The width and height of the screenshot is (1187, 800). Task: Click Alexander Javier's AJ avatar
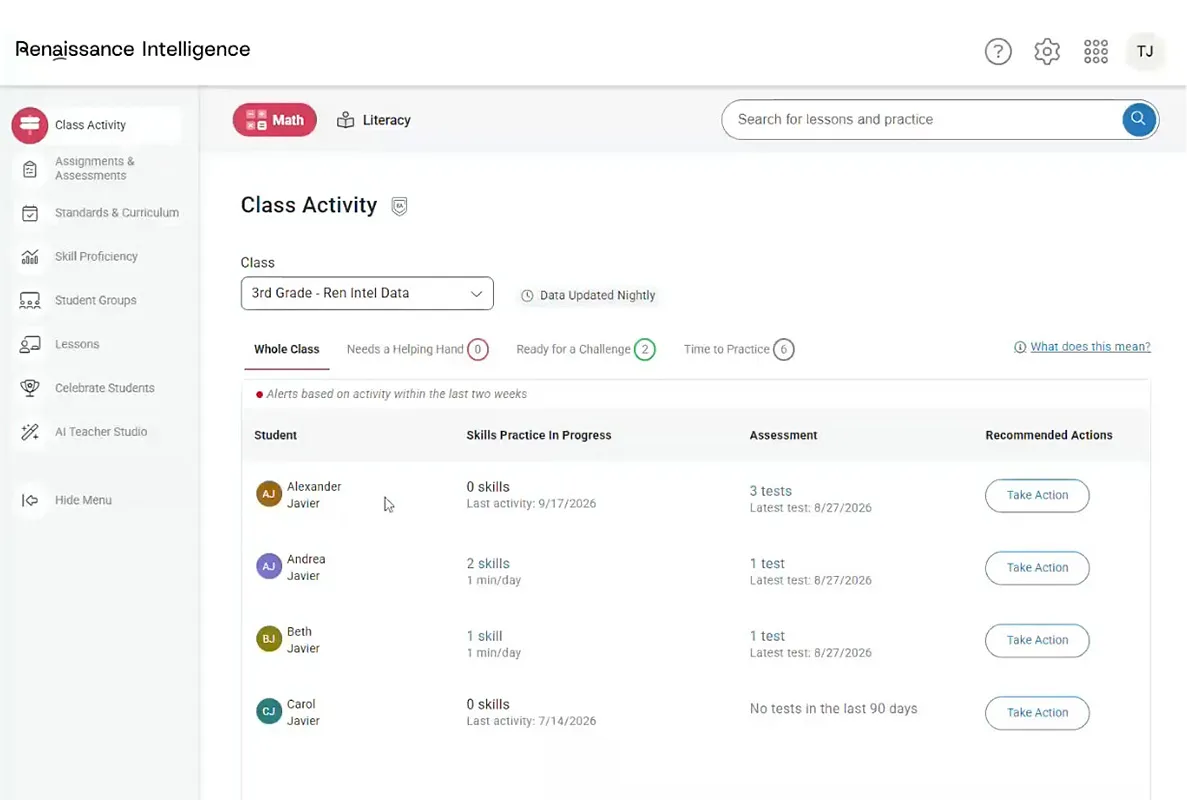[269, 494]
